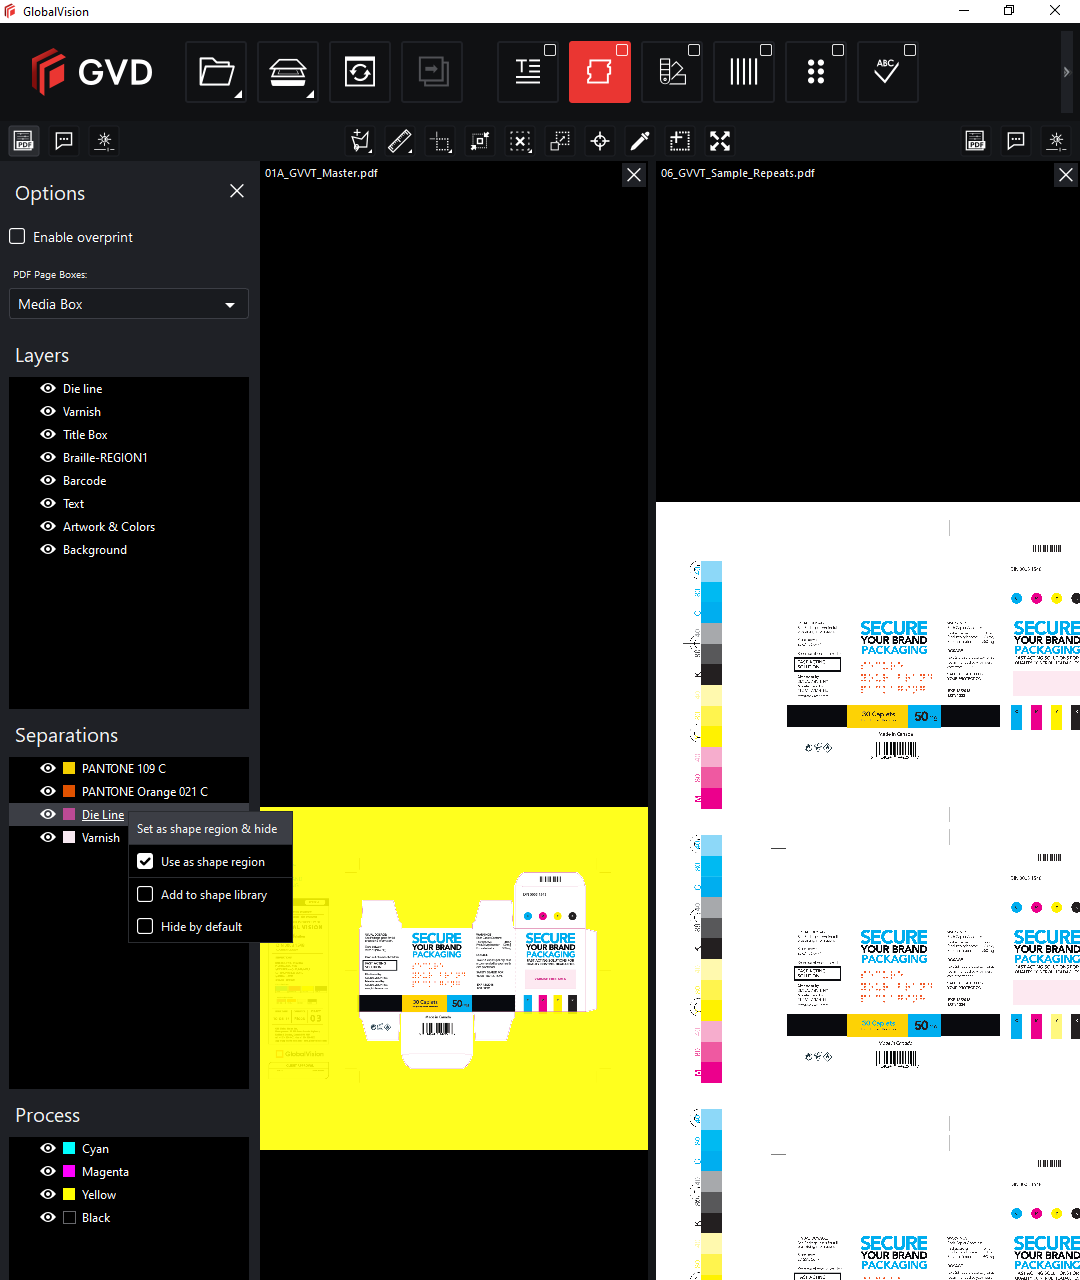Screen dimensions: 1080x1280
Task: Click the PANTONE Orange 021 C color swatch
Action: pos(69,792)
